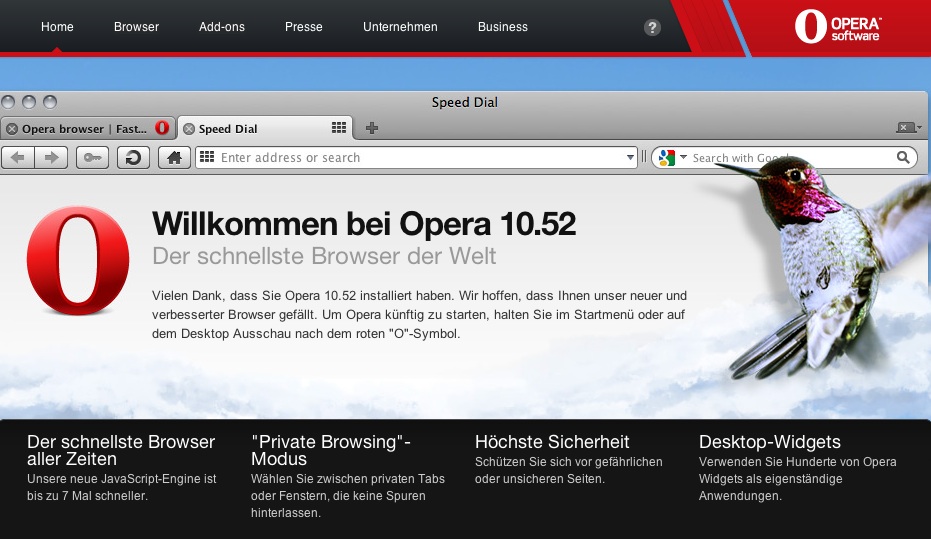Image resolution: width=931 pixels, height=539 pixels.
Task: Open the 'Private Browsing'-Modus link
Action: 331,450
